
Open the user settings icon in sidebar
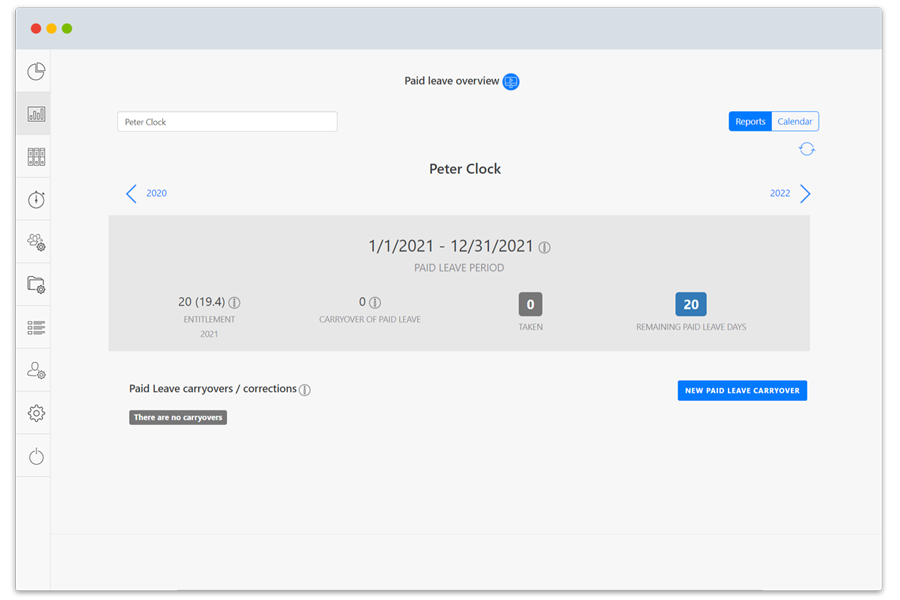tap(36, 370)
